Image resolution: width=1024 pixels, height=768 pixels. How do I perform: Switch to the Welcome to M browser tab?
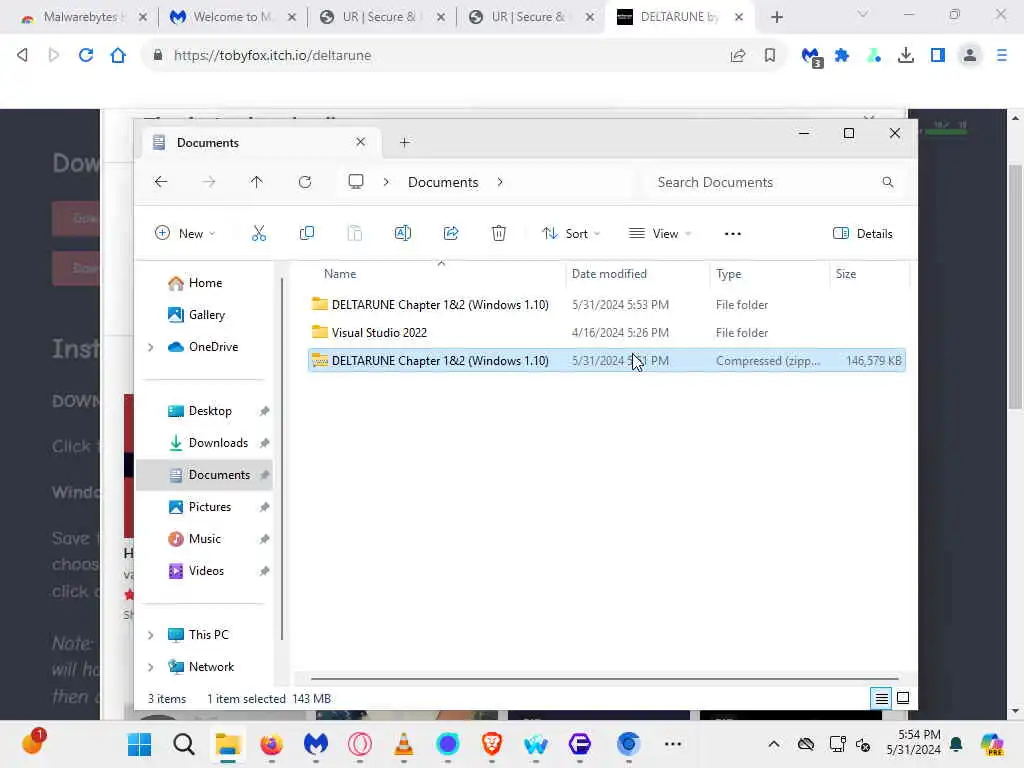tap(232, 17)
